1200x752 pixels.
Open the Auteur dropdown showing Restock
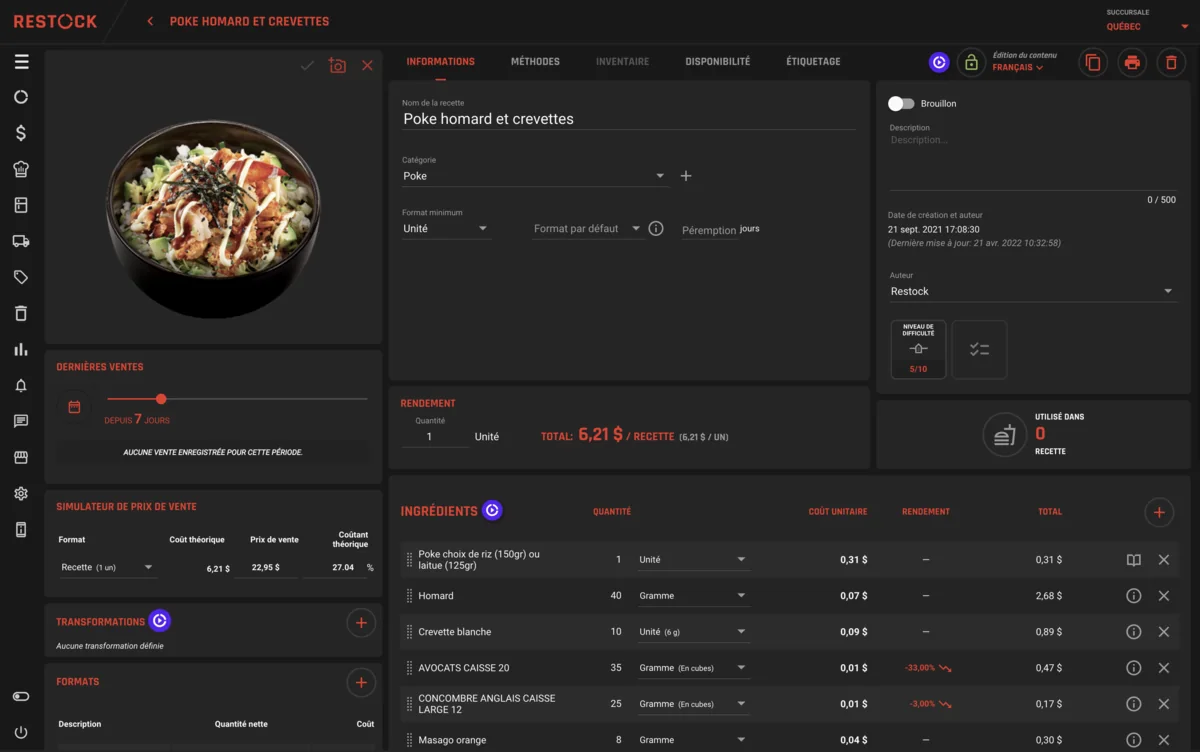point(1032,291)
